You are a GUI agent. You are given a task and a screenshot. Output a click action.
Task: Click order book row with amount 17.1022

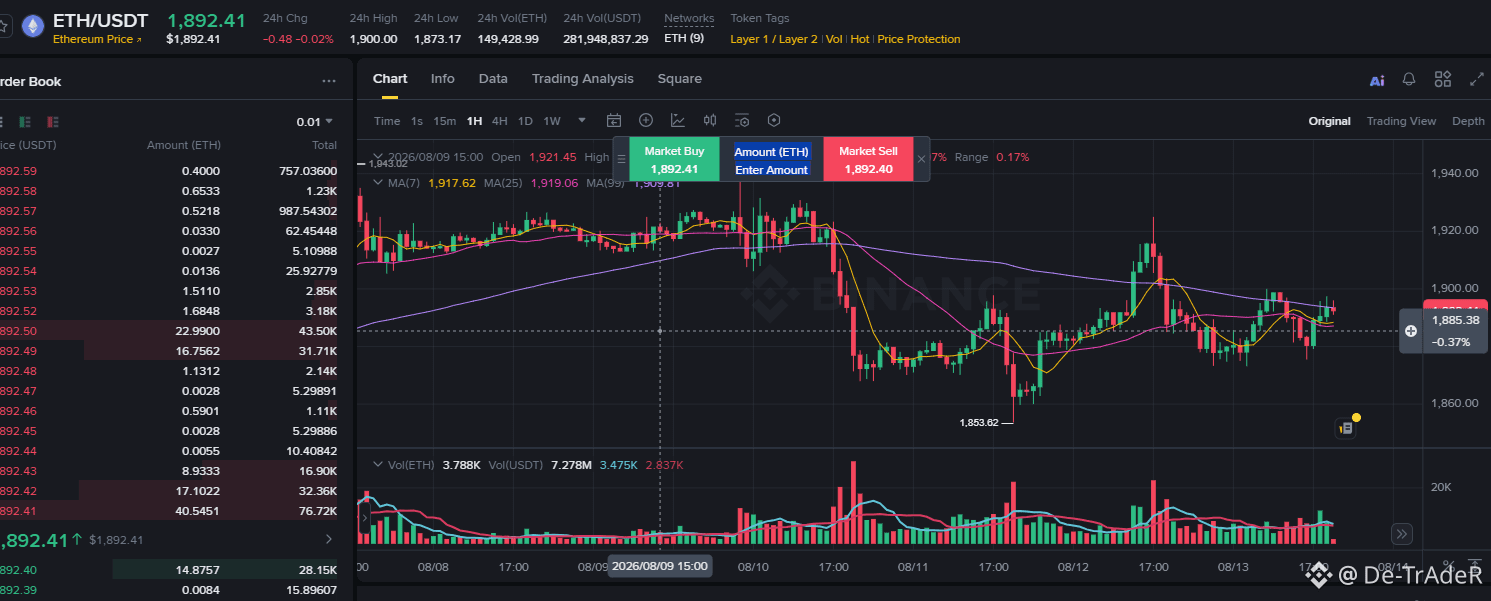(169, 491)
